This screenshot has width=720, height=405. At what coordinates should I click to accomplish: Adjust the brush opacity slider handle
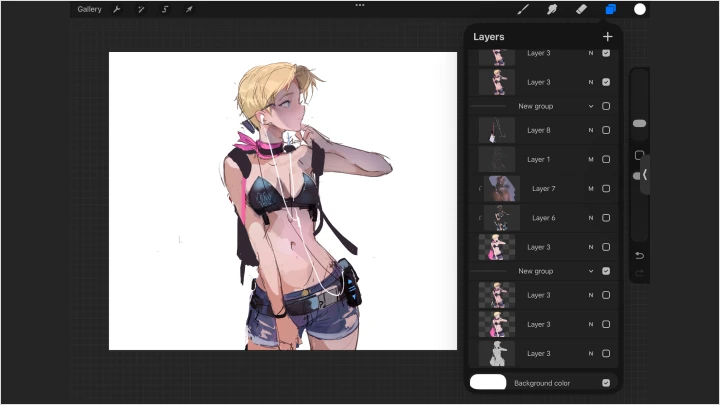(x=636, y=176)
